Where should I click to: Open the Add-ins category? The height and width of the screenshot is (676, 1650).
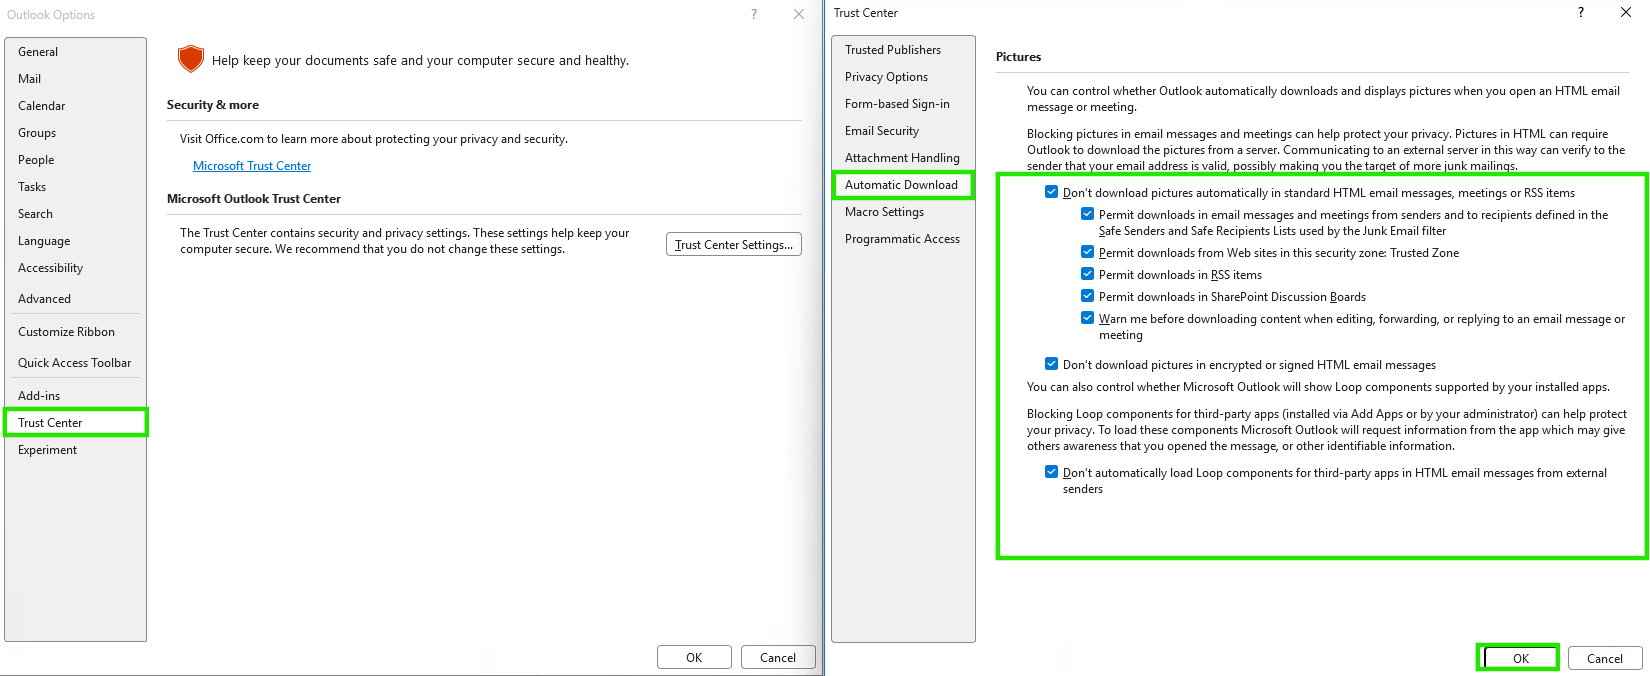click(x=75, y=396)
